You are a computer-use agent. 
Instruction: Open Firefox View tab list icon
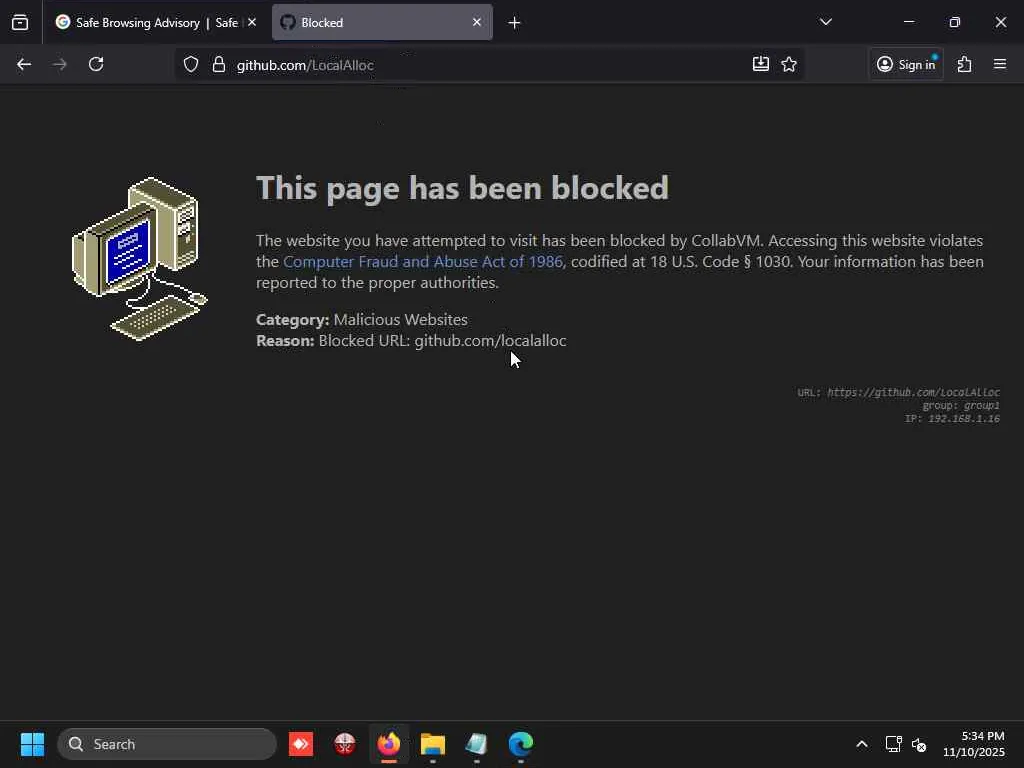(20, 22)
